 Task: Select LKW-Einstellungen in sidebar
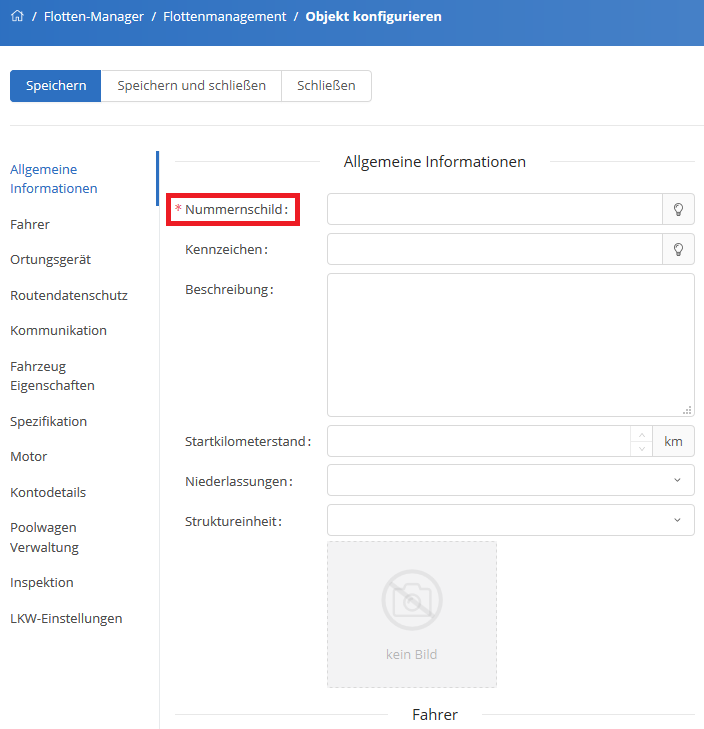[66, 618]
